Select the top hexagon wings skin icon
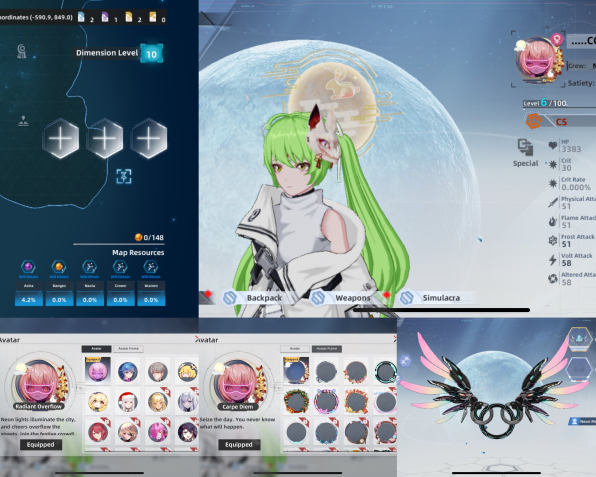596x477 pixels. tap(580, 338)
